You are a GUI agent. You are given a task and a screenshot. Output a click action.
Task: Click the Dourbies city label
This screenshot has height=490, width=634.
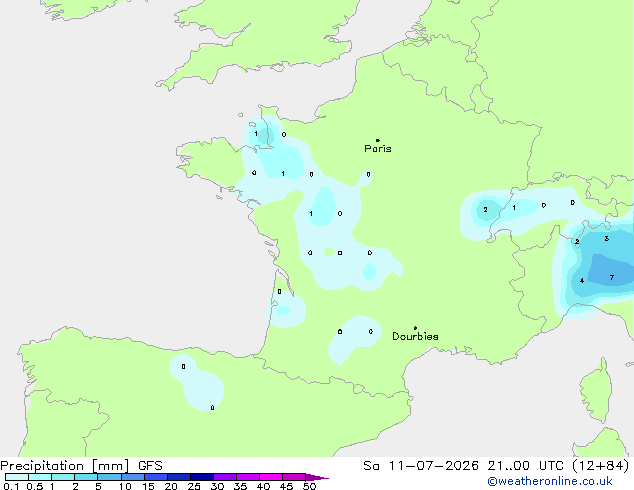(x=415, y=336)
